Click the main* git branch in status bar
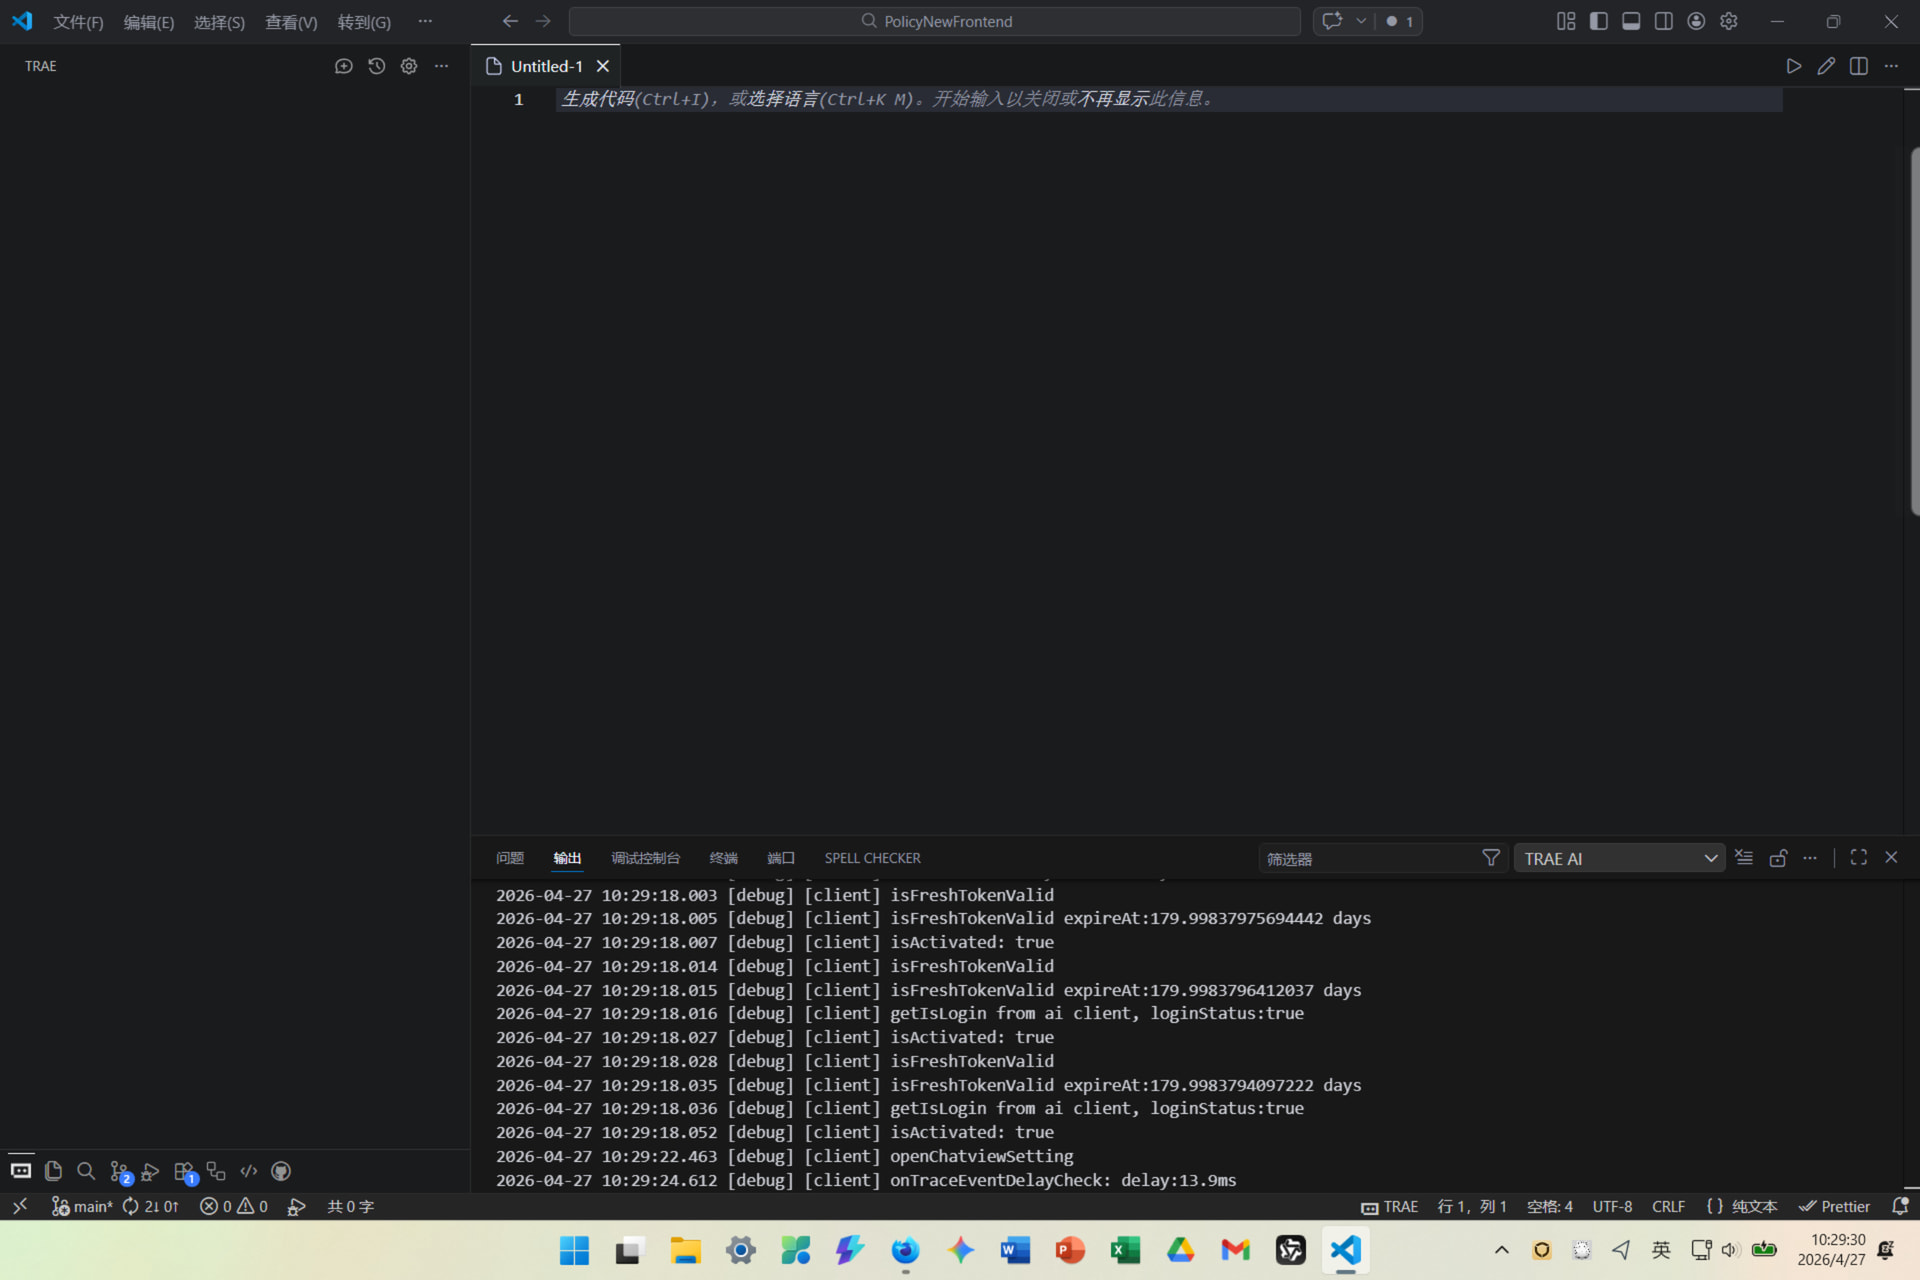Viewport: 1920px width, 1280px height. click(x=82, y=1206)
